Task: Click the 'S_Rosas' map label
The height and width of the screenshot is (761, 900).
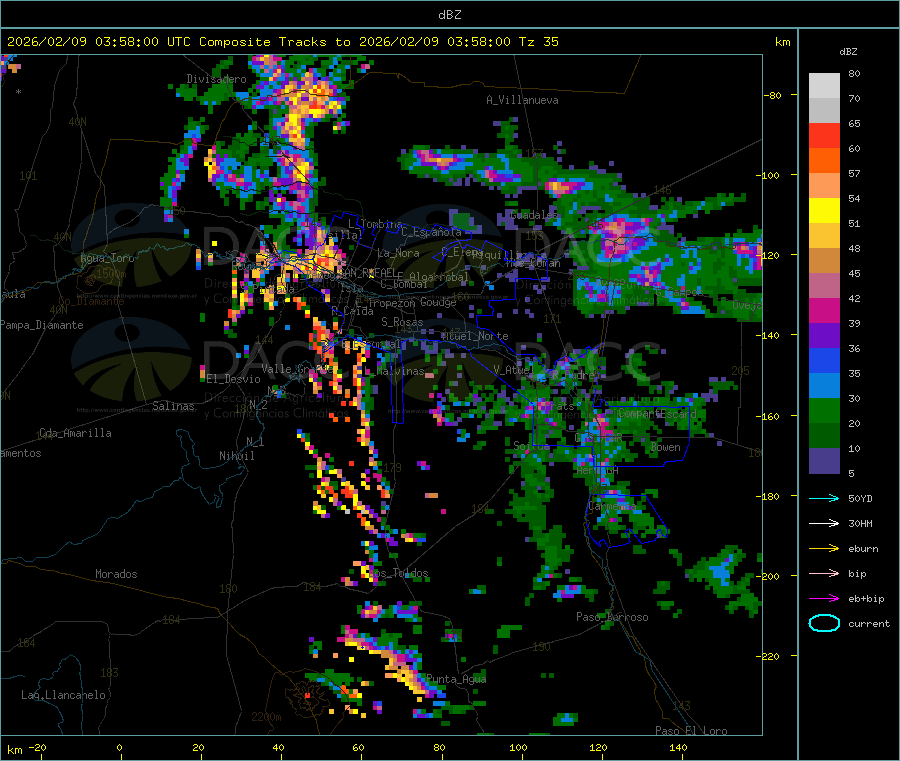Action: tap(402, 322)
